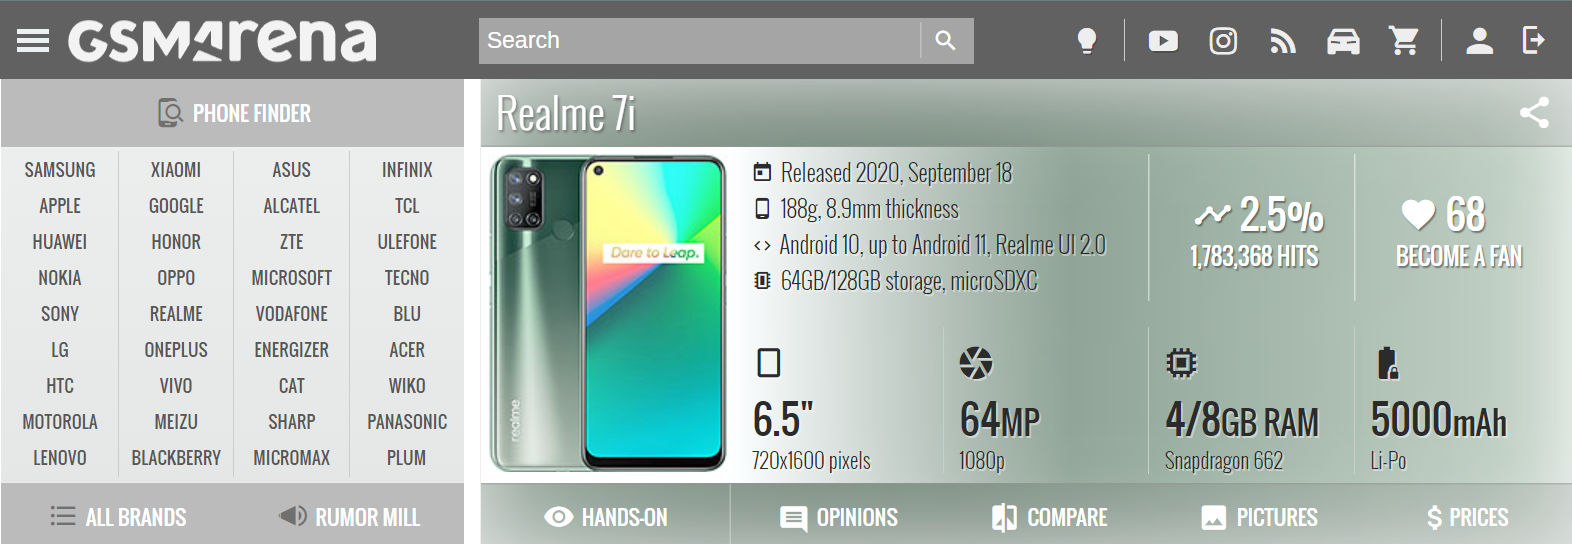Open the Rumor Mill section
This screenshot has width=1572, height=544.
[349, 517]
